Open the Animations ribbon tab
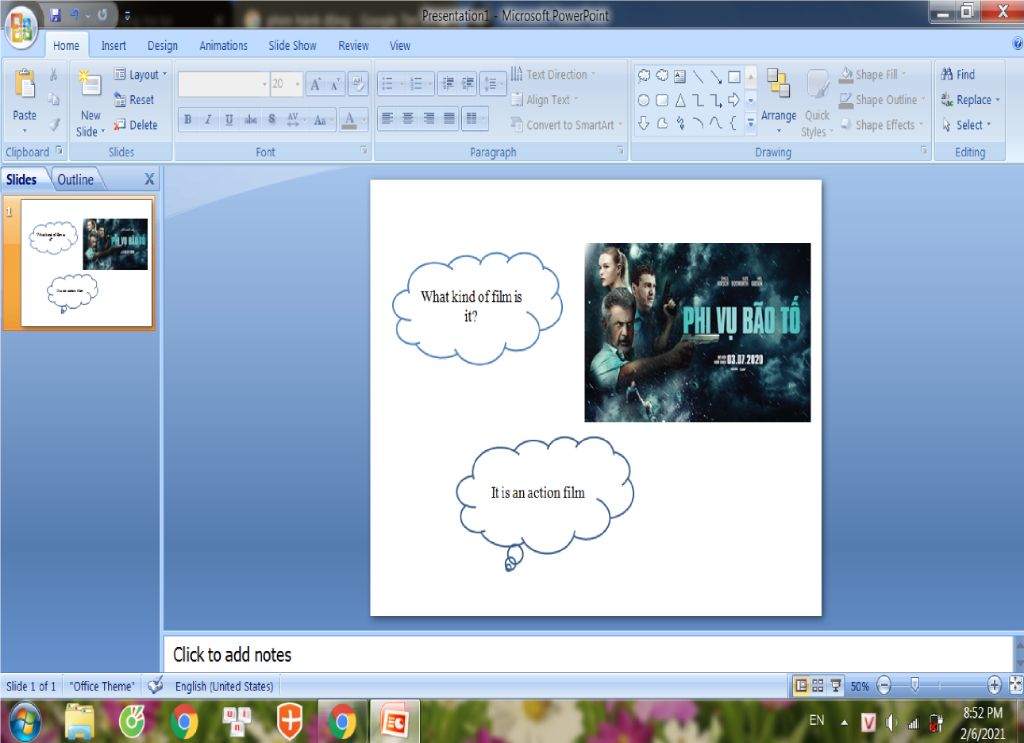 (x=223, y=46)
